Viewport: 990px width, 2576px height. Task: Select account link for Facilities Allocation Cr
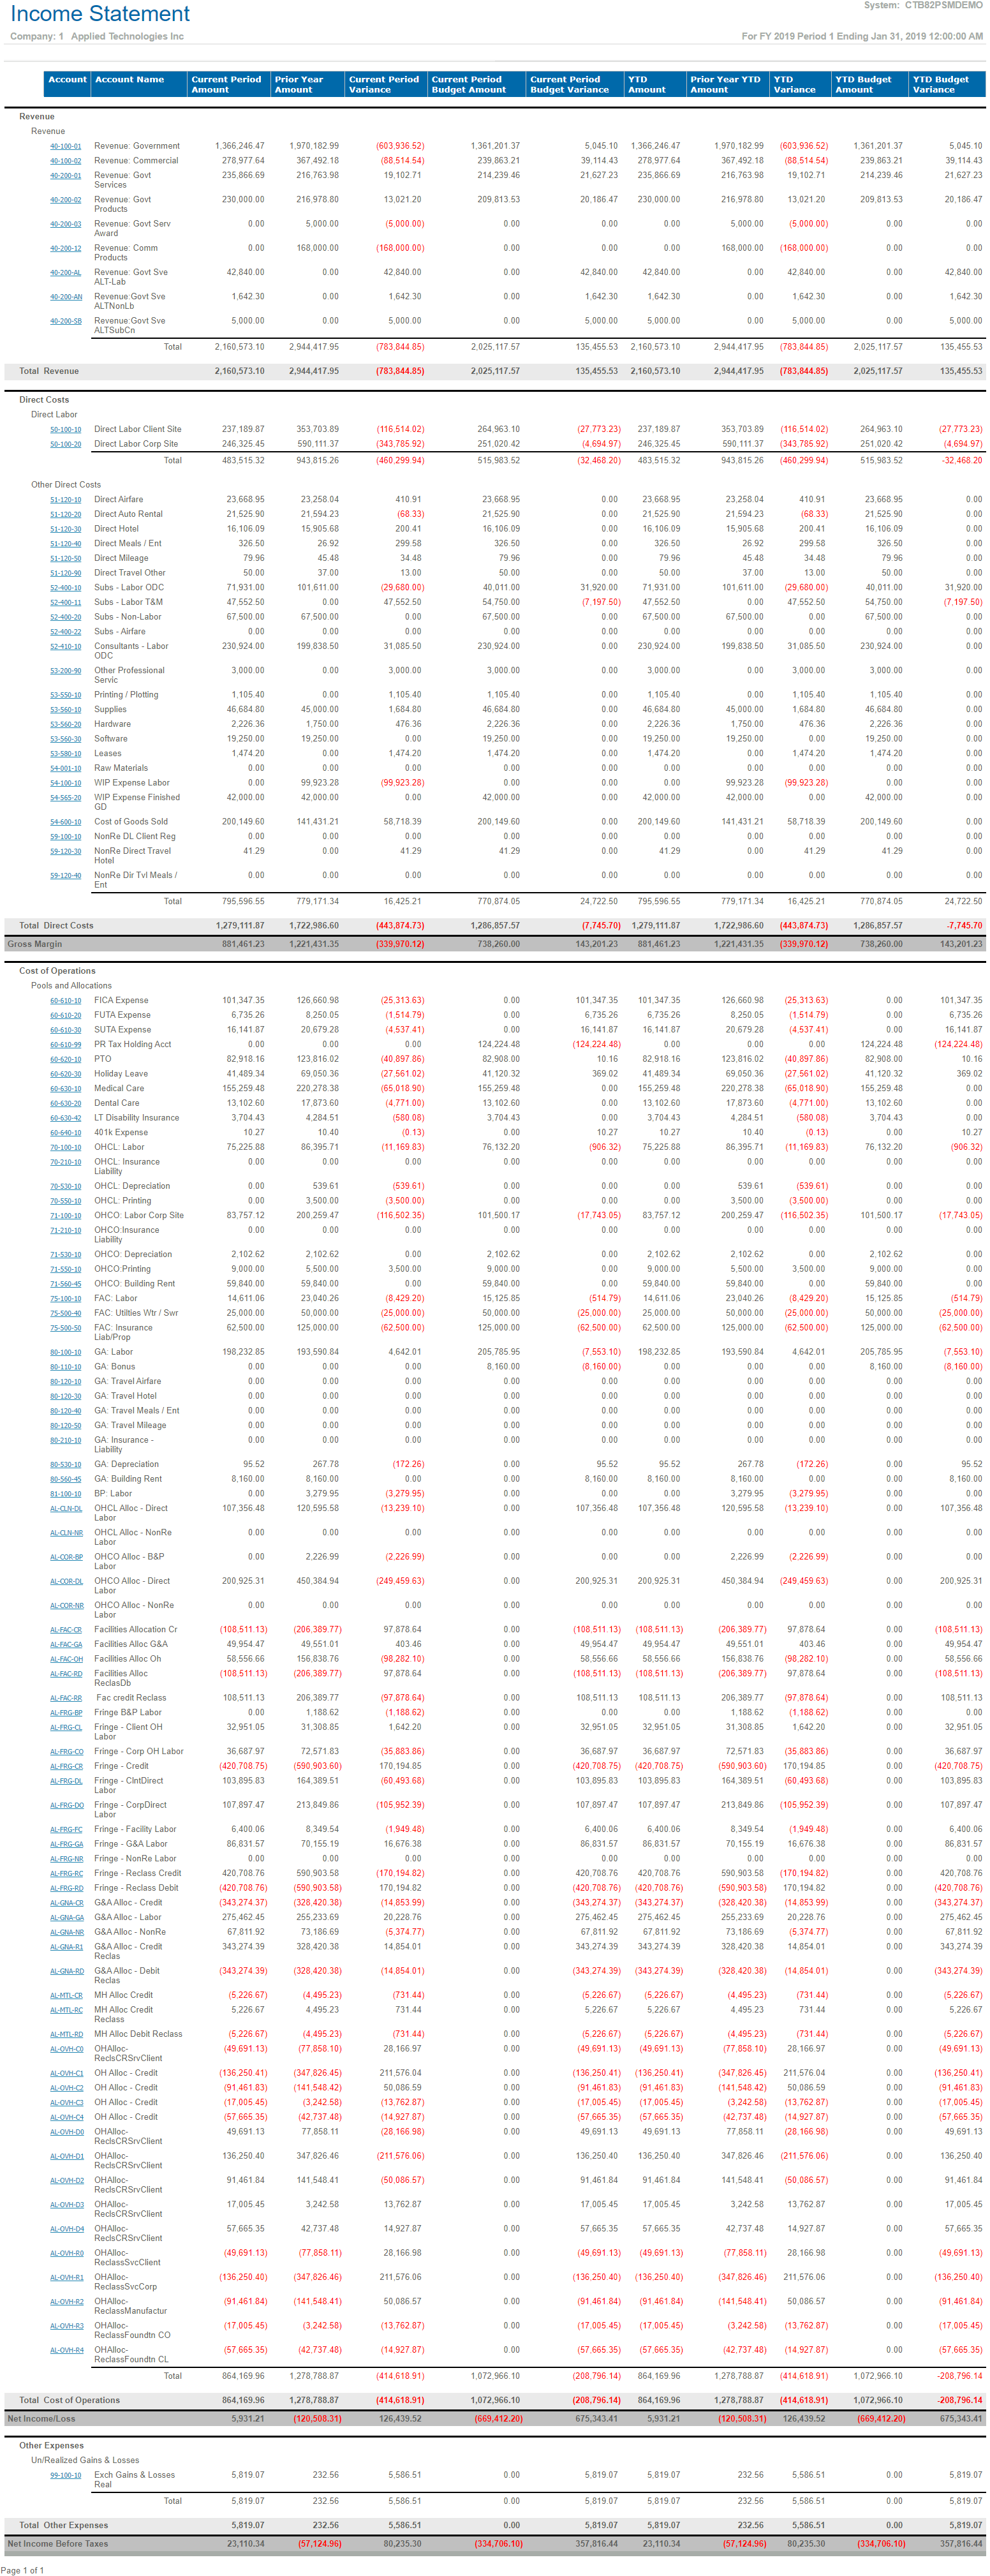coord(66,1630)
